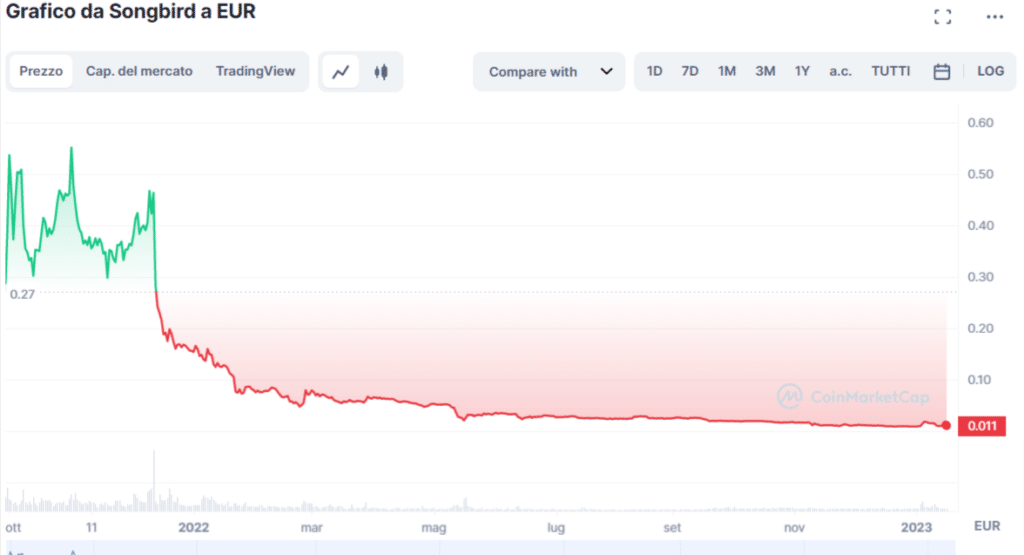This screenshot has height=555, width=1024.
Task: Click the range navigator strip below chart
Action: pos(481,547)
